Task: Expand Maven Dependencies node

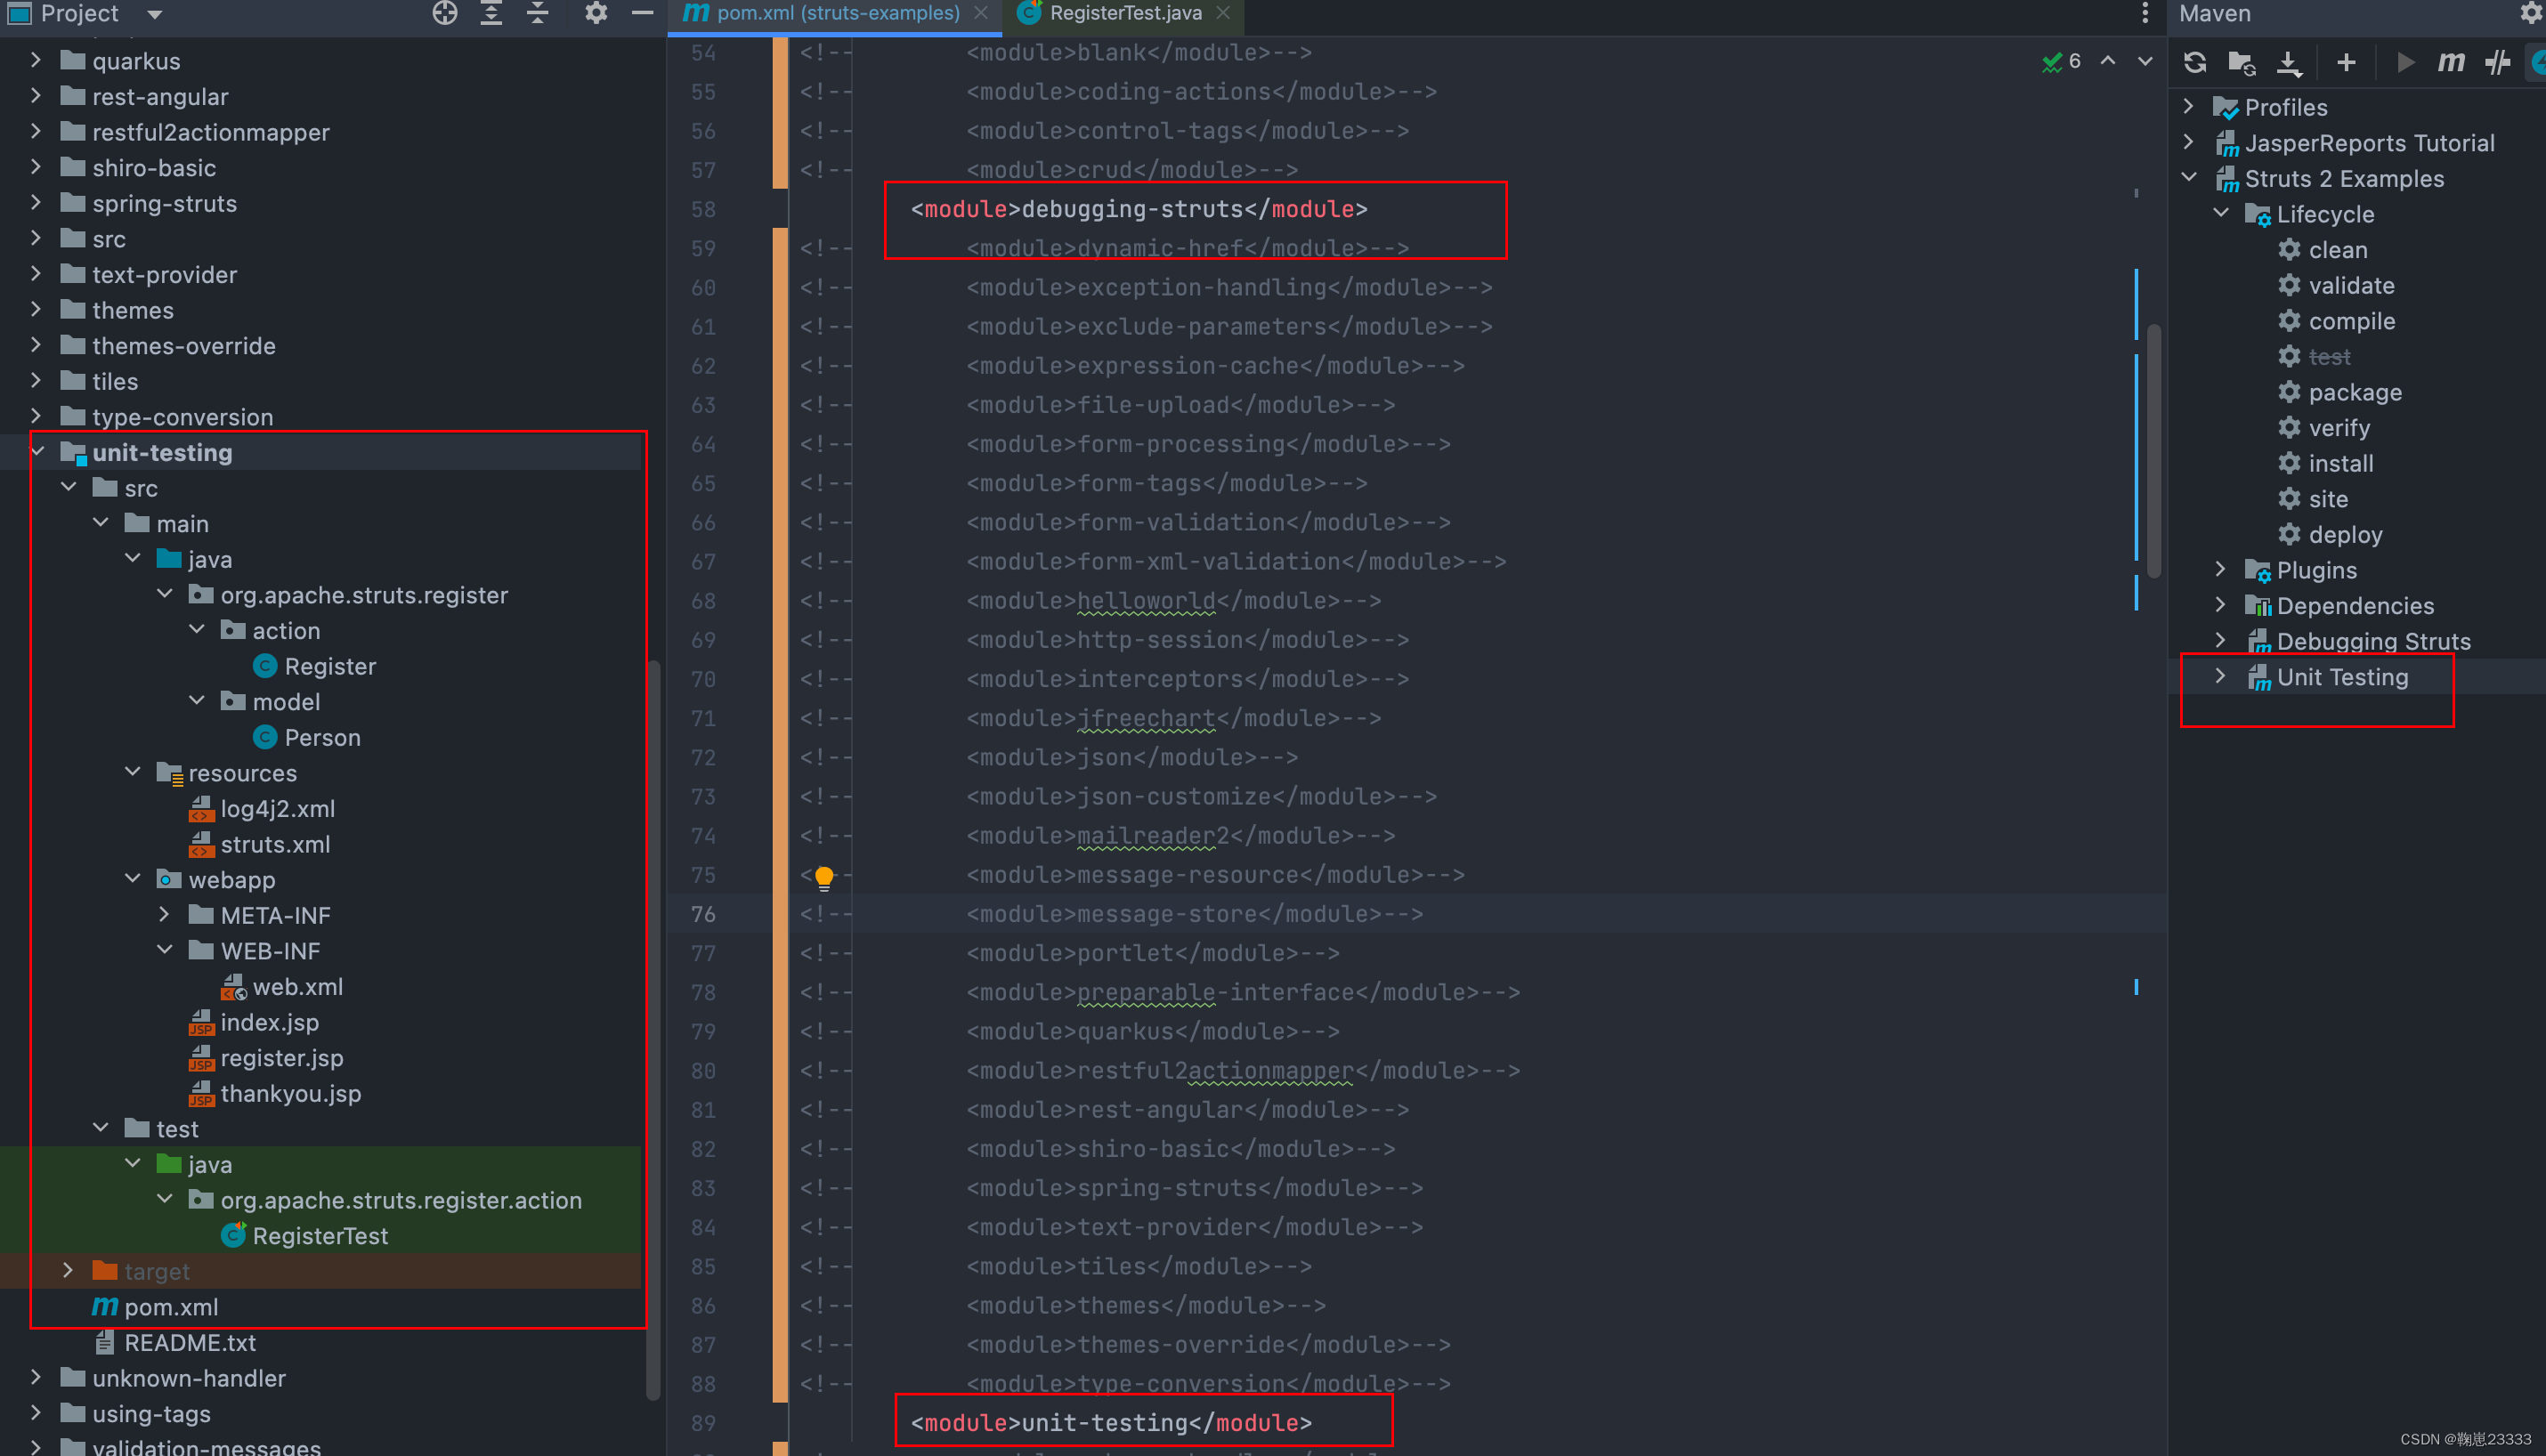Action: click(2221, 605)
